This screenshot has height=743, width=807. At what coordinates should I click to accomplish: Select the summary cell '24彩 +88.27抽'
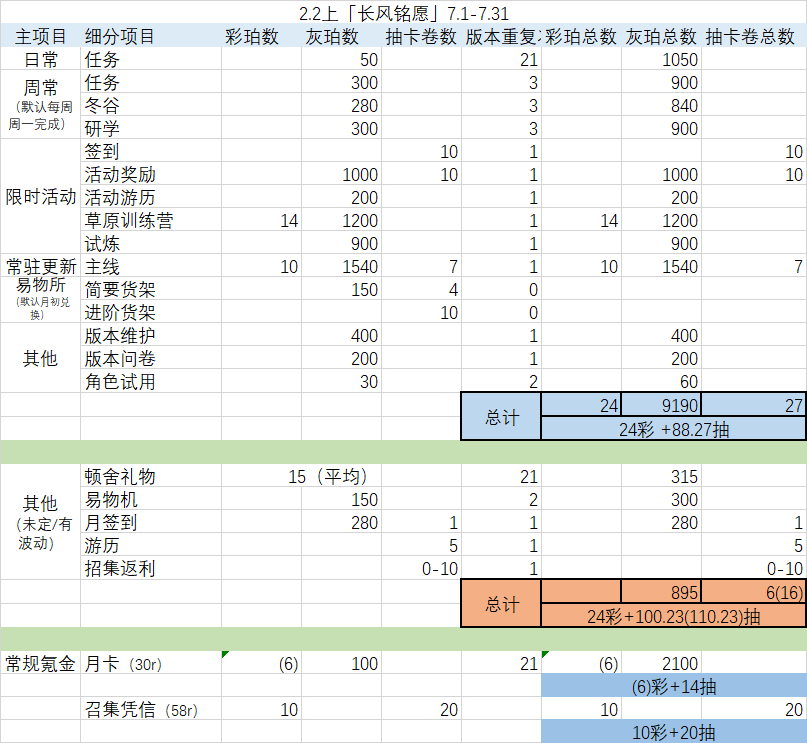674,429
